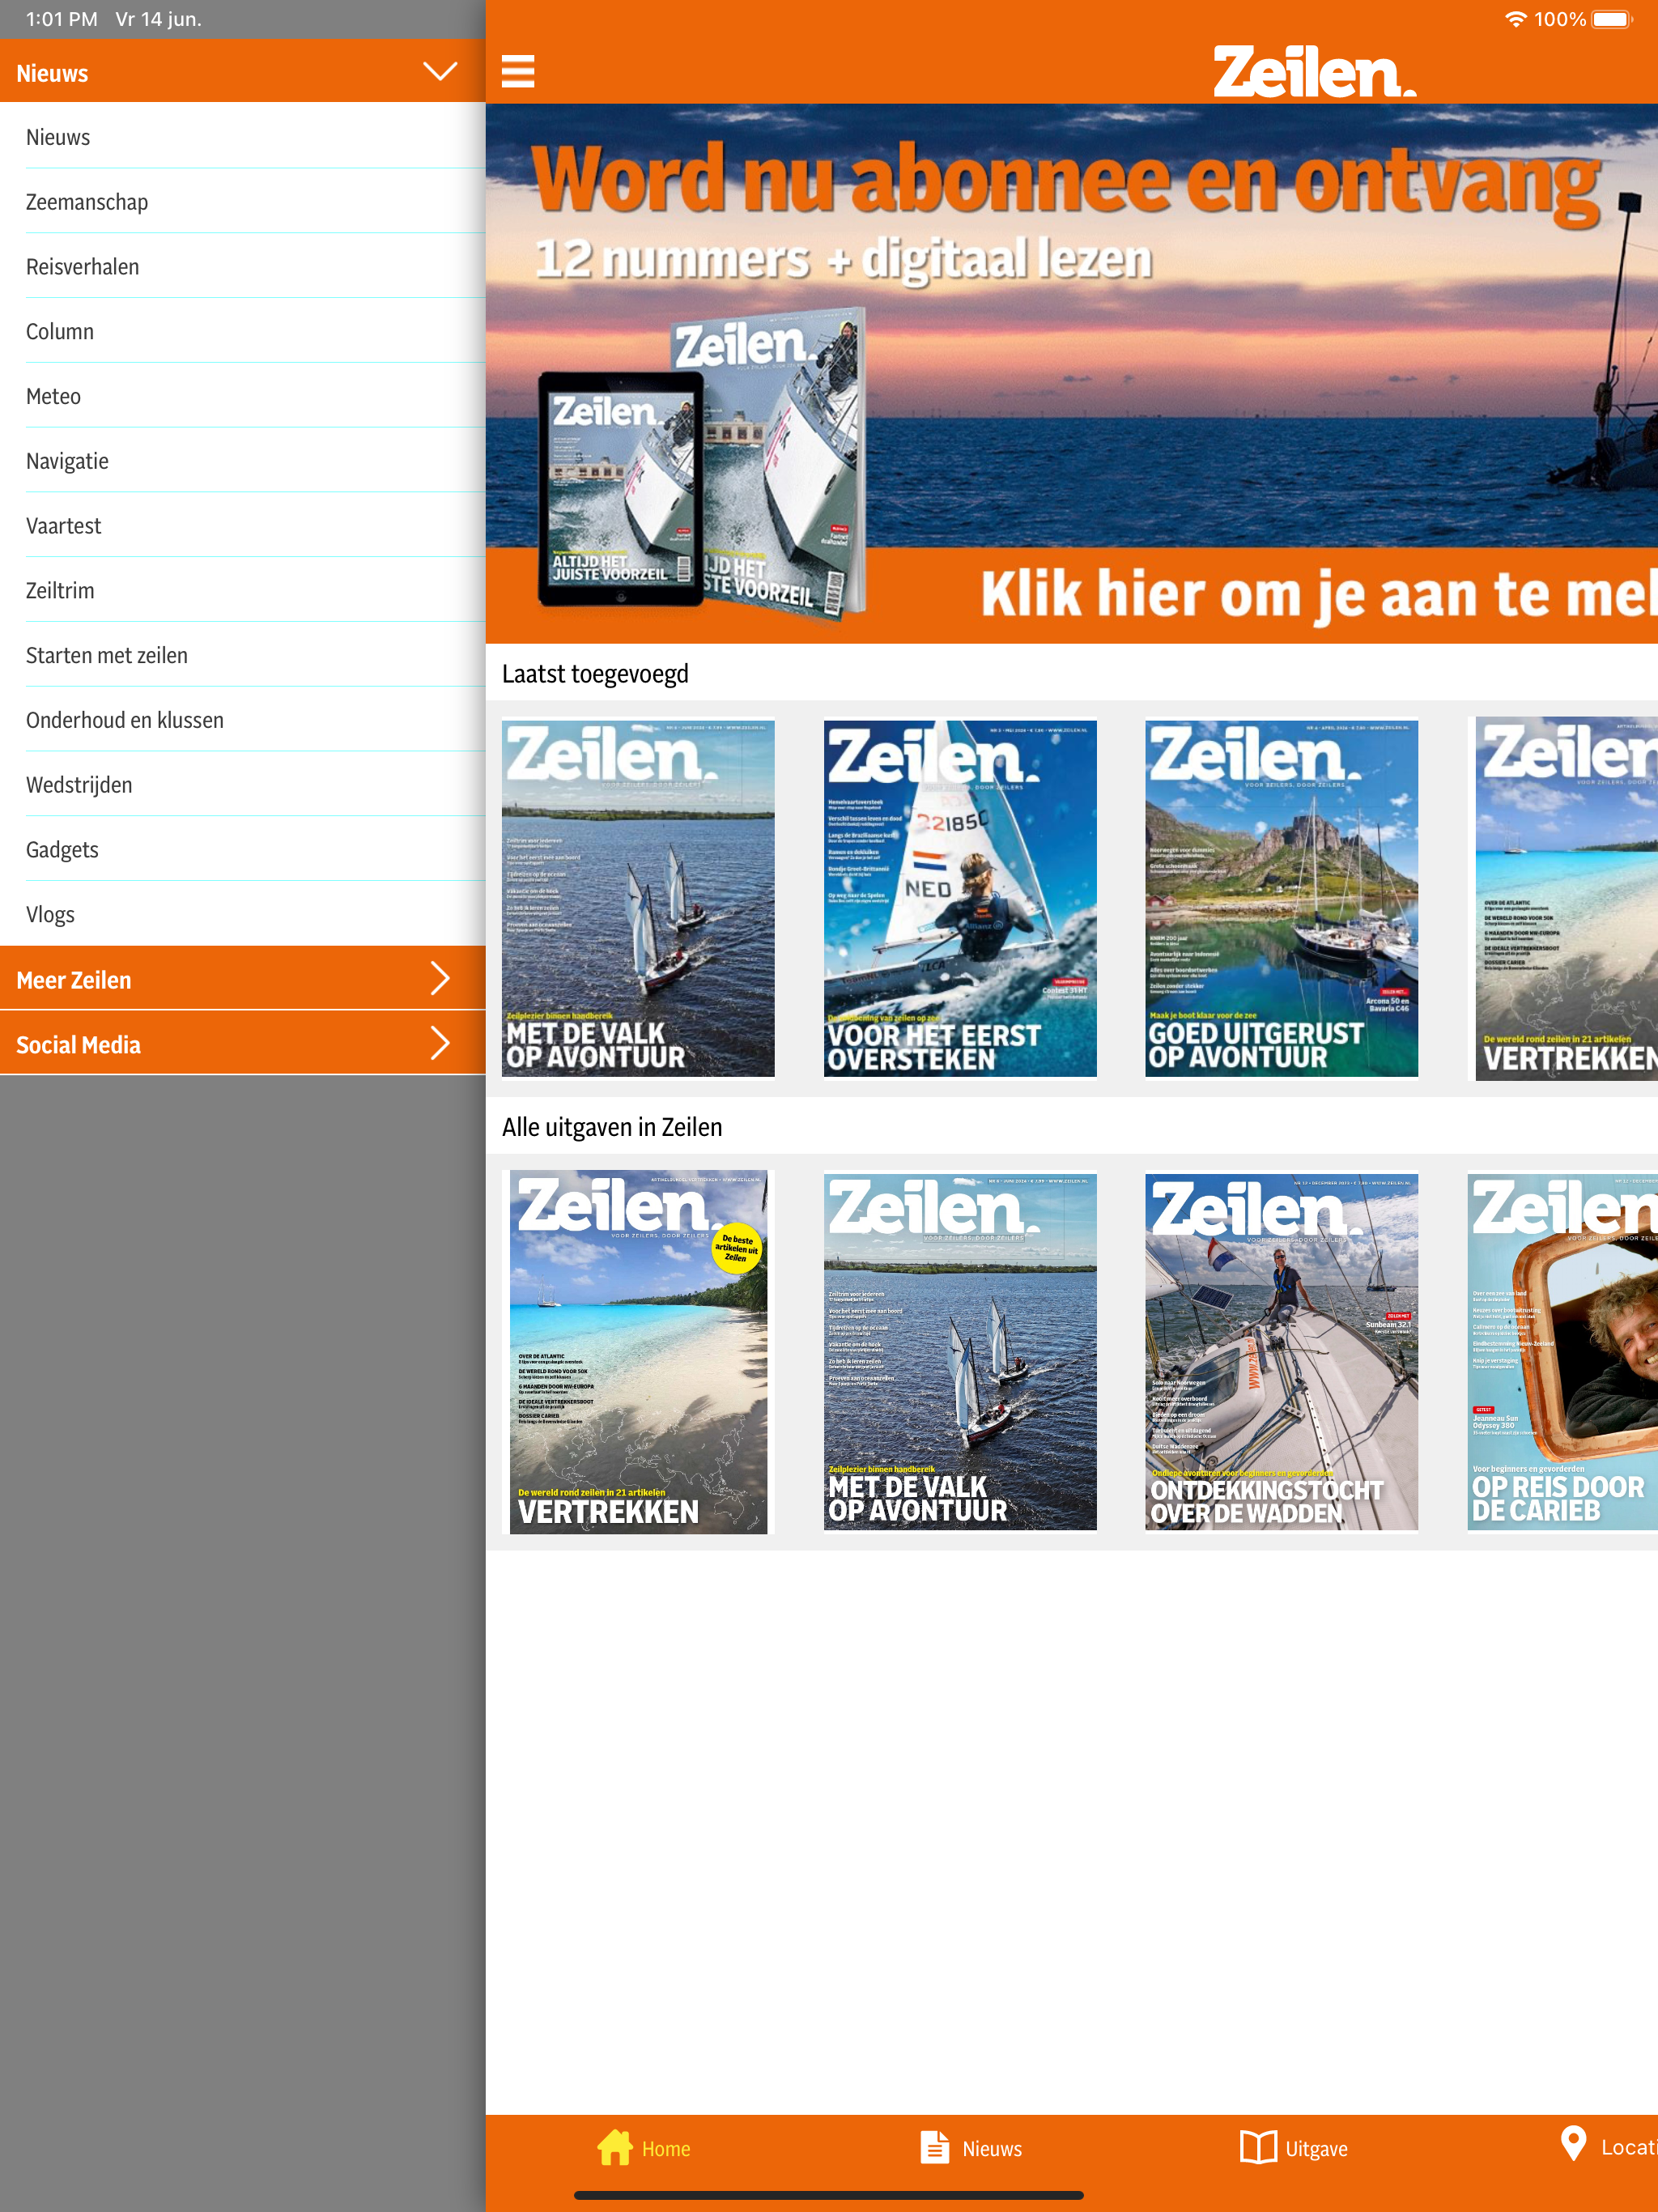This screenshot has height=2212, width=1658.
Task: Open Vertrekken issue in Alle uitgaven
Action: coord(638,1352)
